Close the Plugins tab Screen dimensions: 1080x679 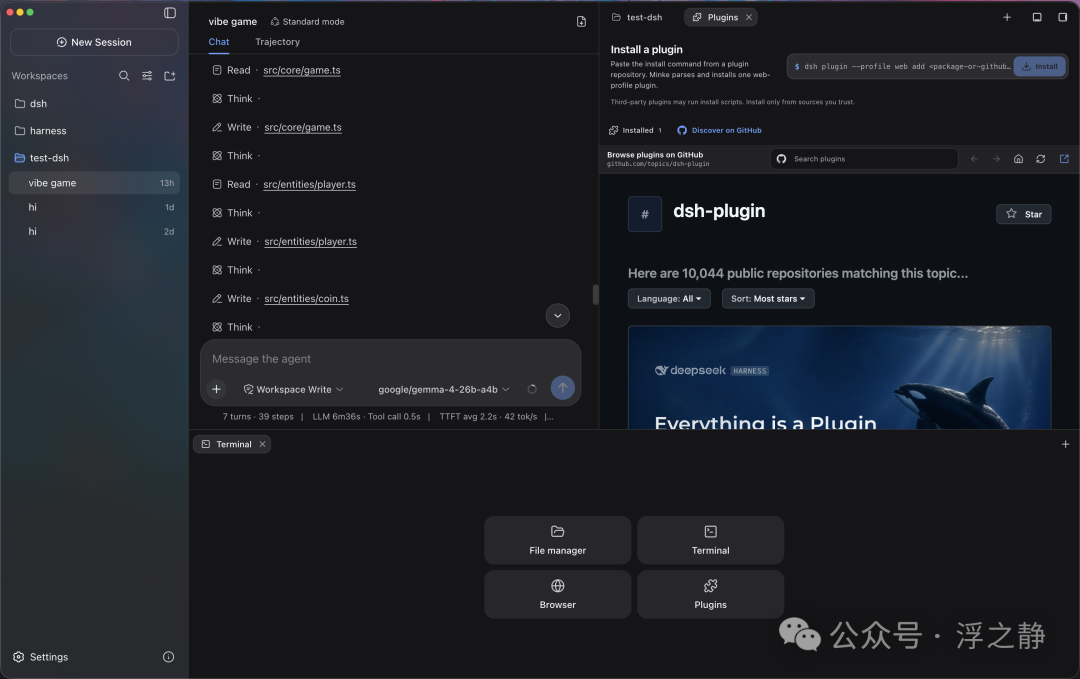(x=749, y=17)
